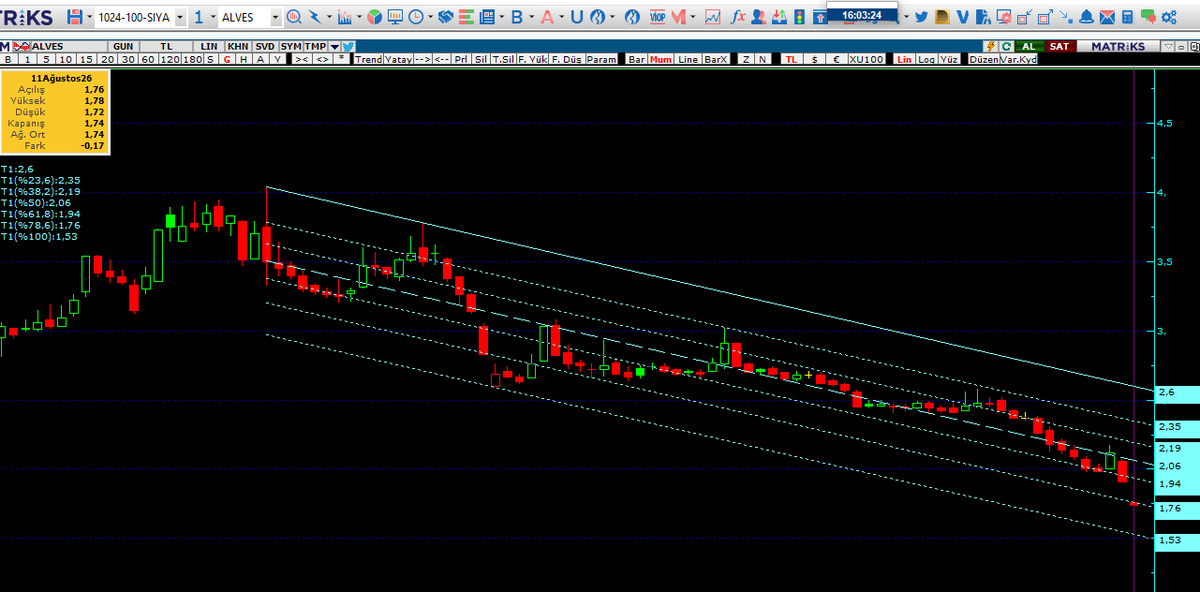This screenshot has width=1200, height=592.
Task: Click the red letter A icon
Action: [547, 17]
